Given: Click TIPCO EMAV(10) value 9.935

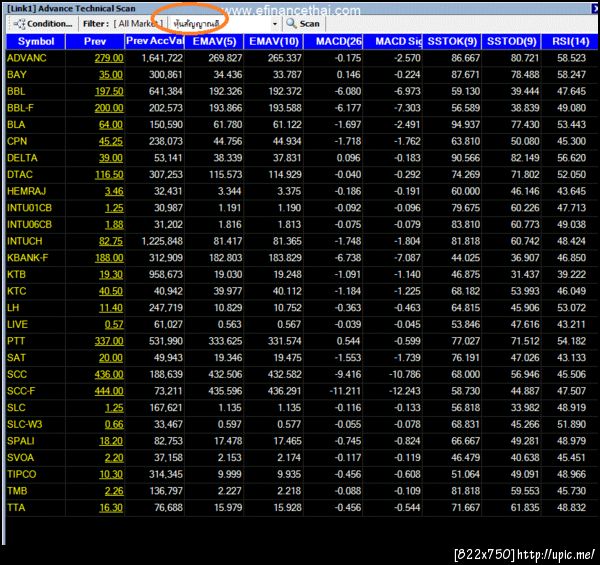Looking at the screenshot, I should click(289, 474).
